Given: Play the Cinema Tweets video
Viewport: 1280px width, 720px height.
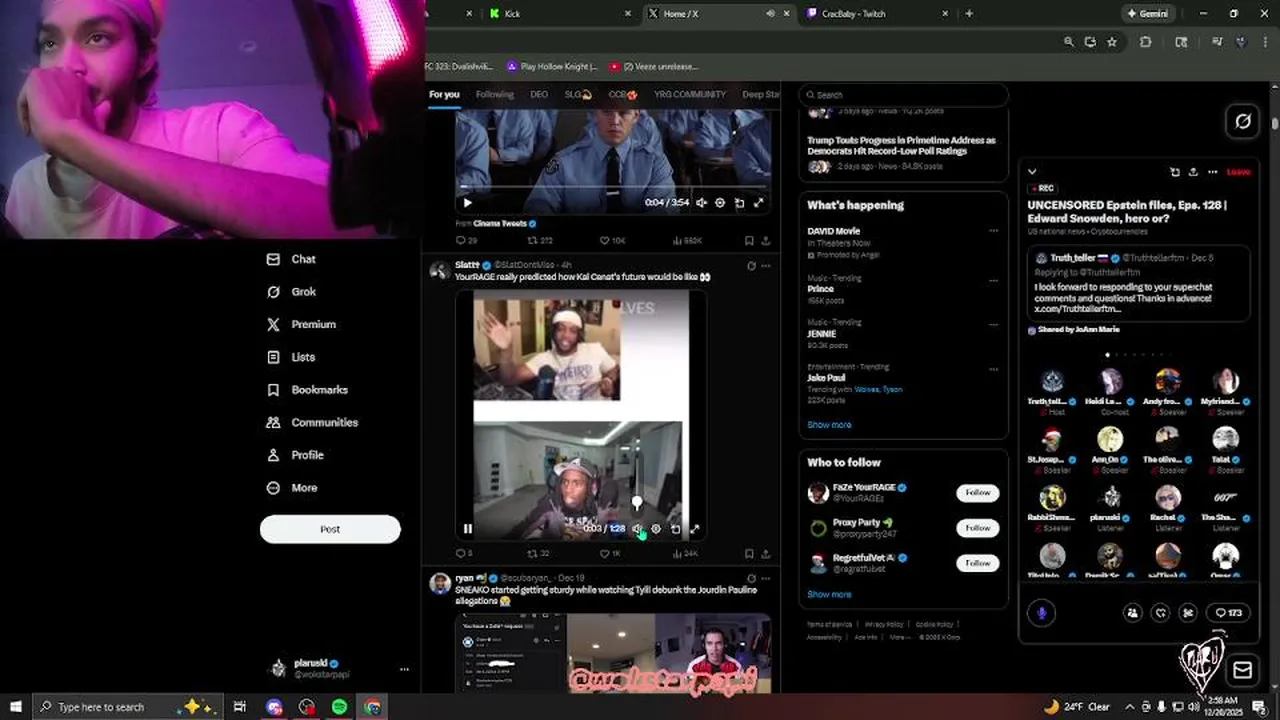Looking at the screenshot, I should pos(467,203).
